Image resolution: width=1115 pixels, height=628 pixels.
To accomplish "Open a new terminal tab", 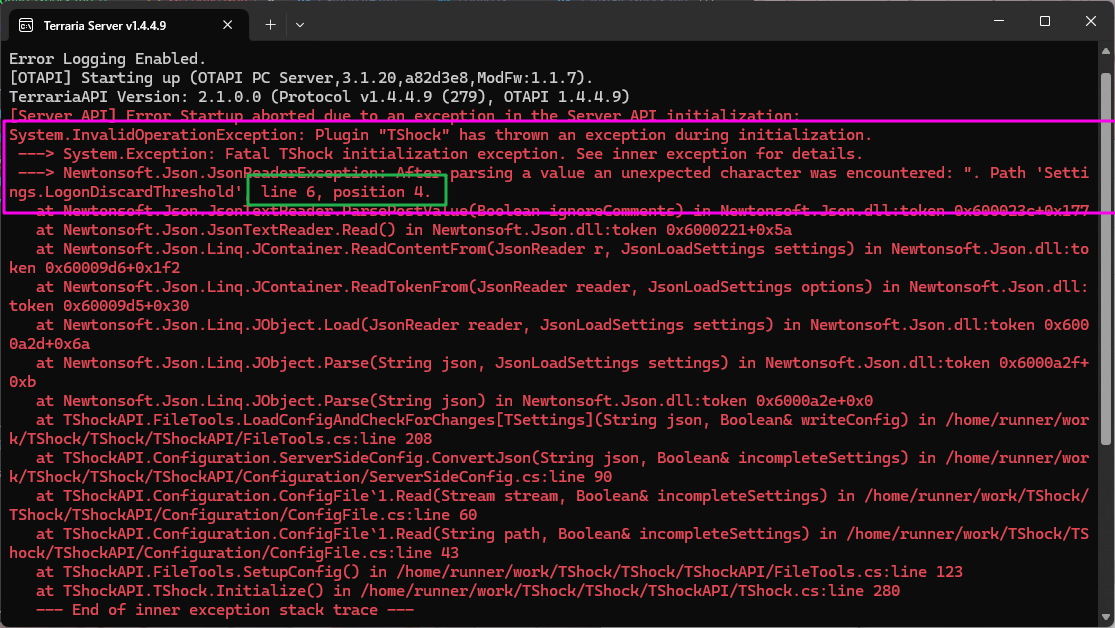I will click(270, 25).
